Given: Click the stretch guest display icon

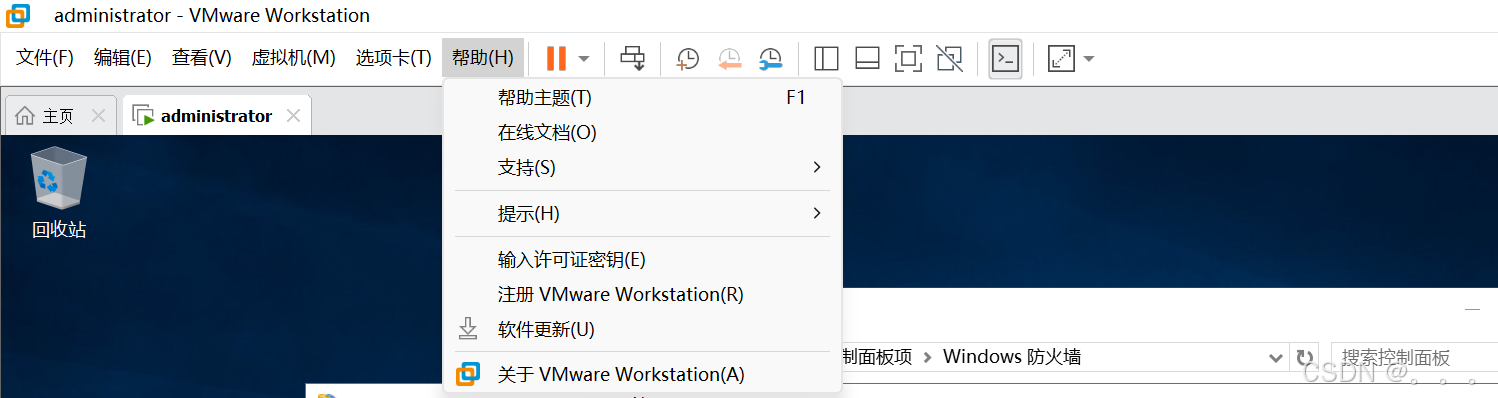Looking at the screenshot, I should (x=1060, y=59).
